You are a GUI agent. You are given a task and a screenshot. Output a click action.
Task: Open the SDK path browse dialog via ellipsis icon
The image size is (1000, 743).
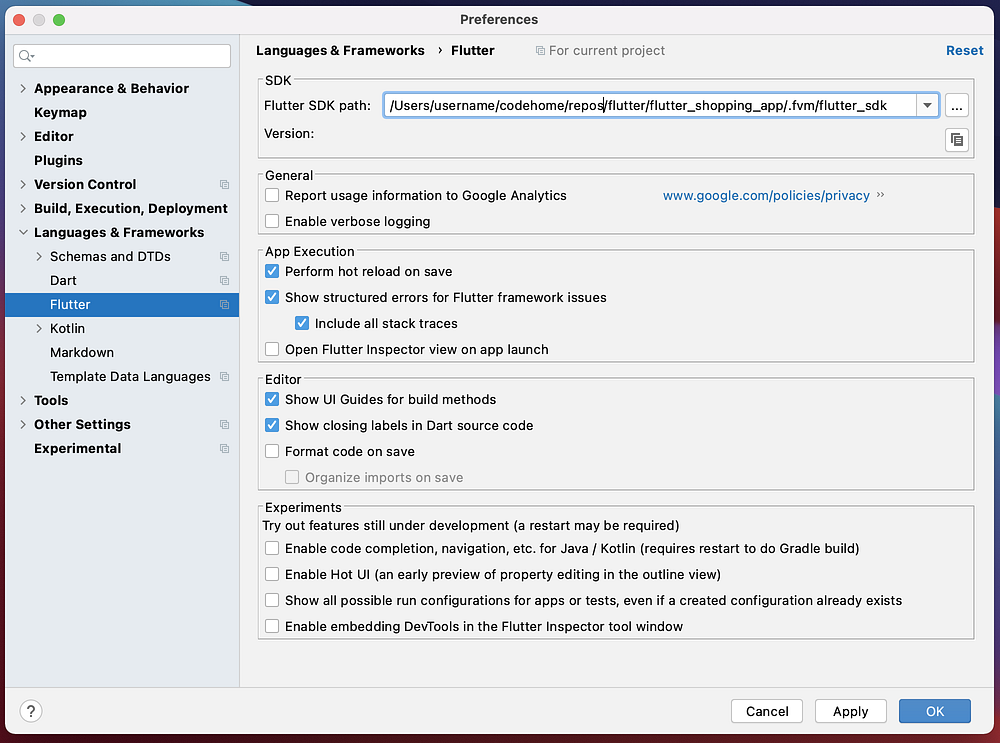[x=956, y=104]
